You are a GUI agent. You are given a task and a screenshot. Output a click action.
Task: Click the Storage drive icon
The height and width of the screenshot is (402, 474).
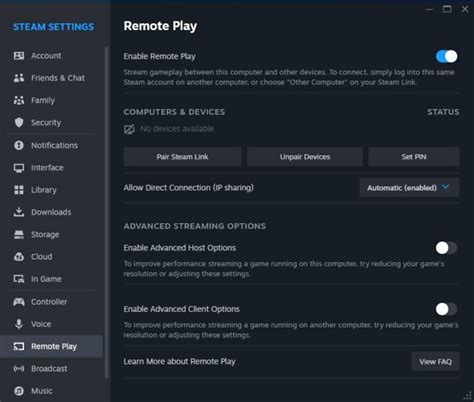coord(19,235)
